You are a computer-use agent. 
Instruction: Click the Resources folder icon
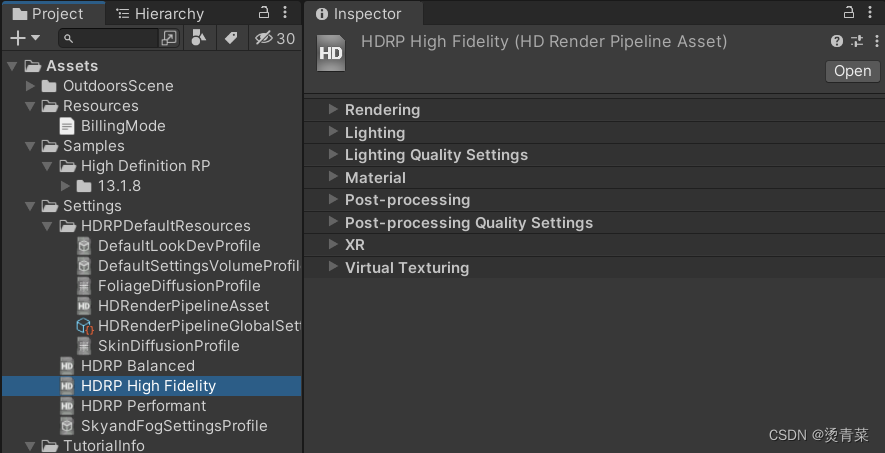50,106
